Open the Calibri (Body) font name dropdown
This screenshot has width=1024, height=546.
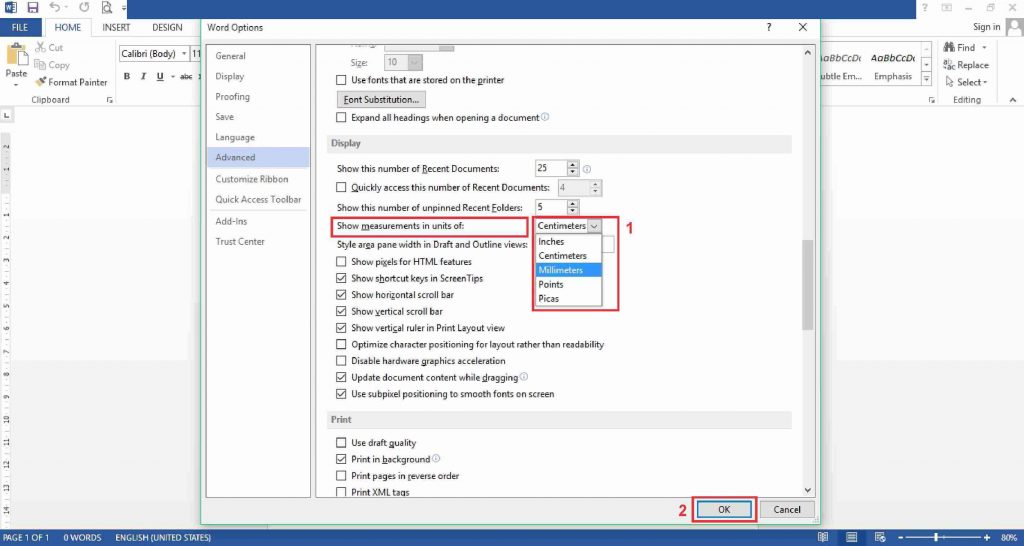coord(184,54)
